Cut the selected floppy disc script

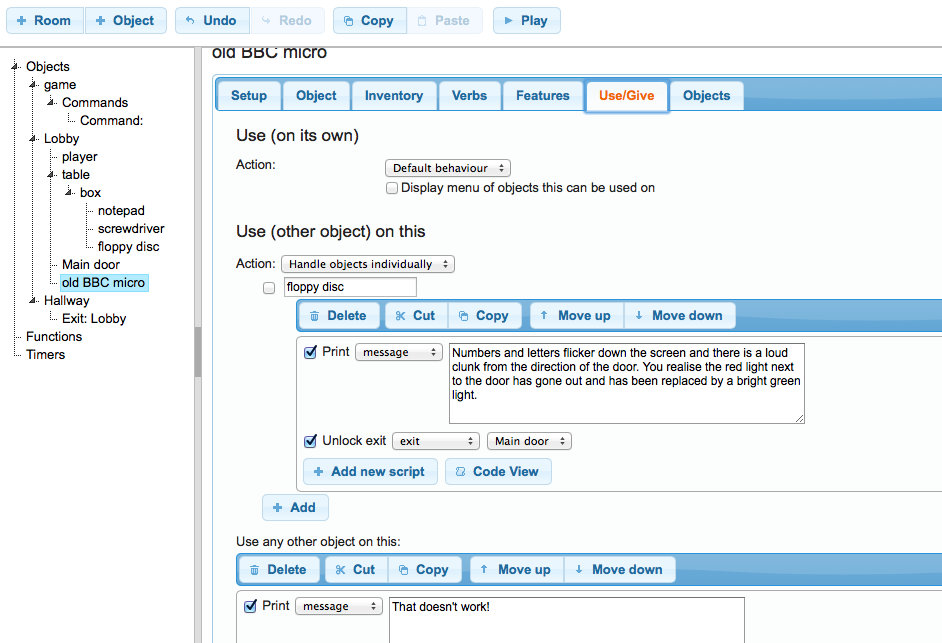(x=414, y=315)
